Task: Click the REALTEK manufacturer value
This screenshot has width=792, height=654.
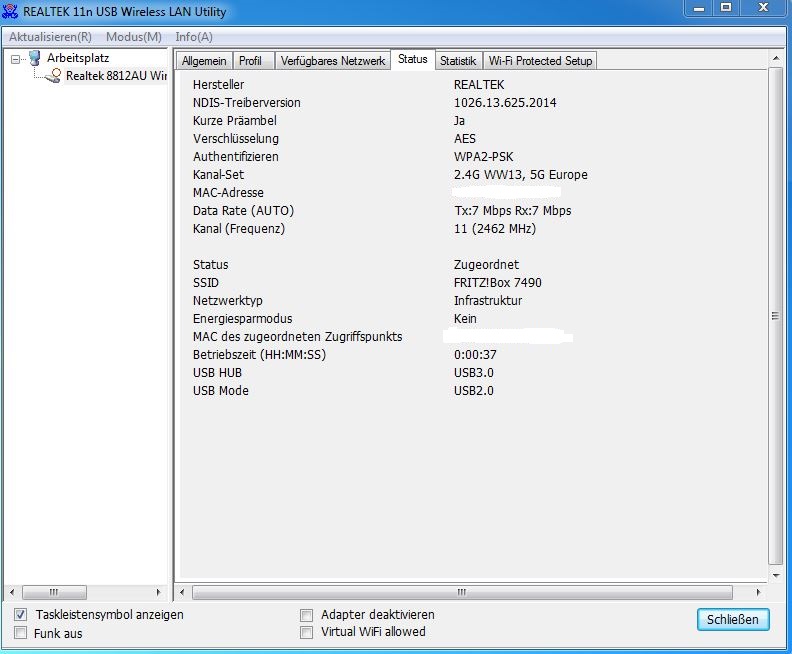Action: point(479,84)
